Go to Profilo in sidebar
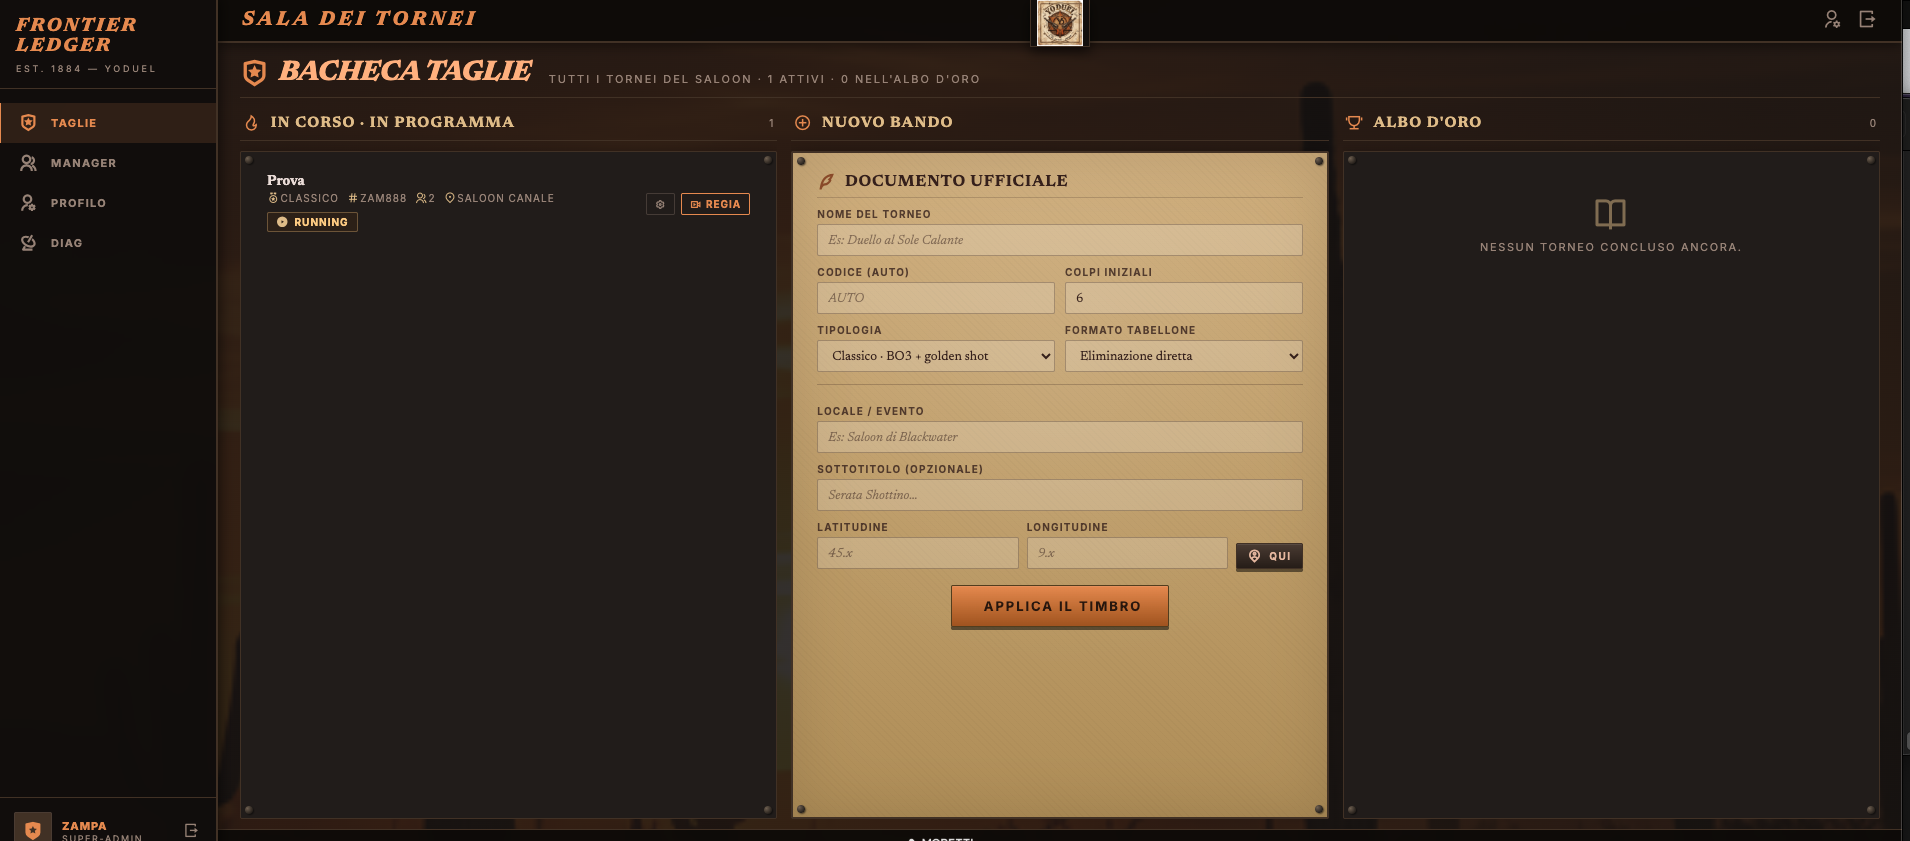 click(x=108, y=203)
